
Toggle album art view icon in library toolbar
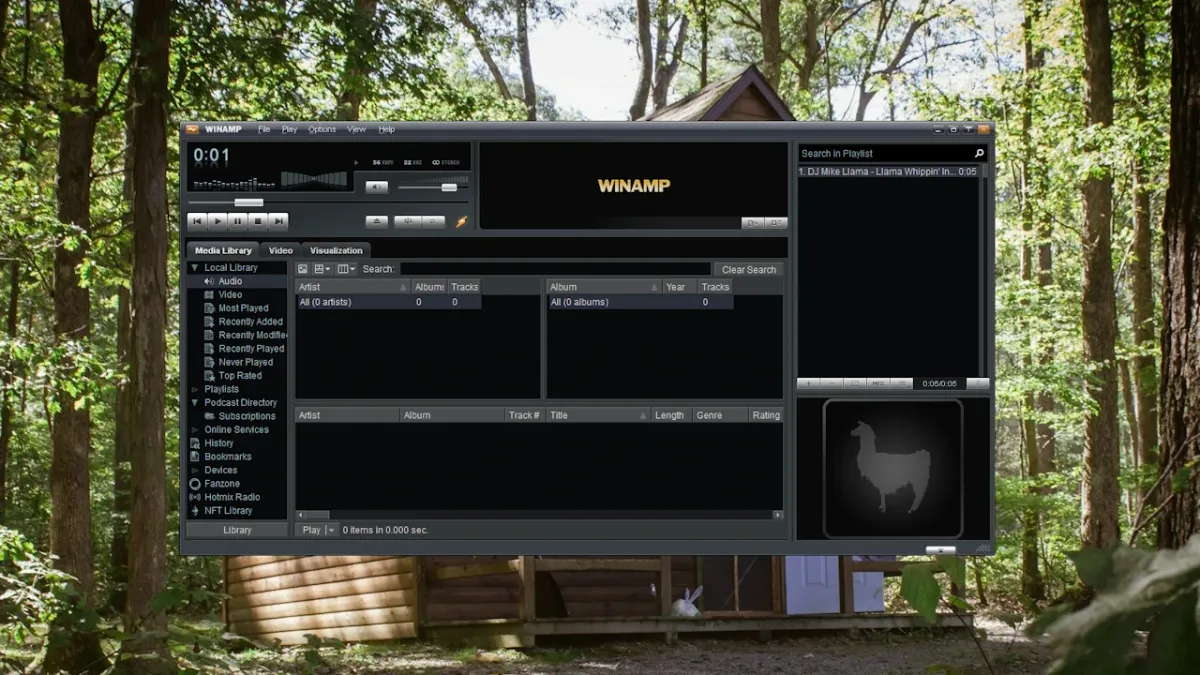coord(302,269)
